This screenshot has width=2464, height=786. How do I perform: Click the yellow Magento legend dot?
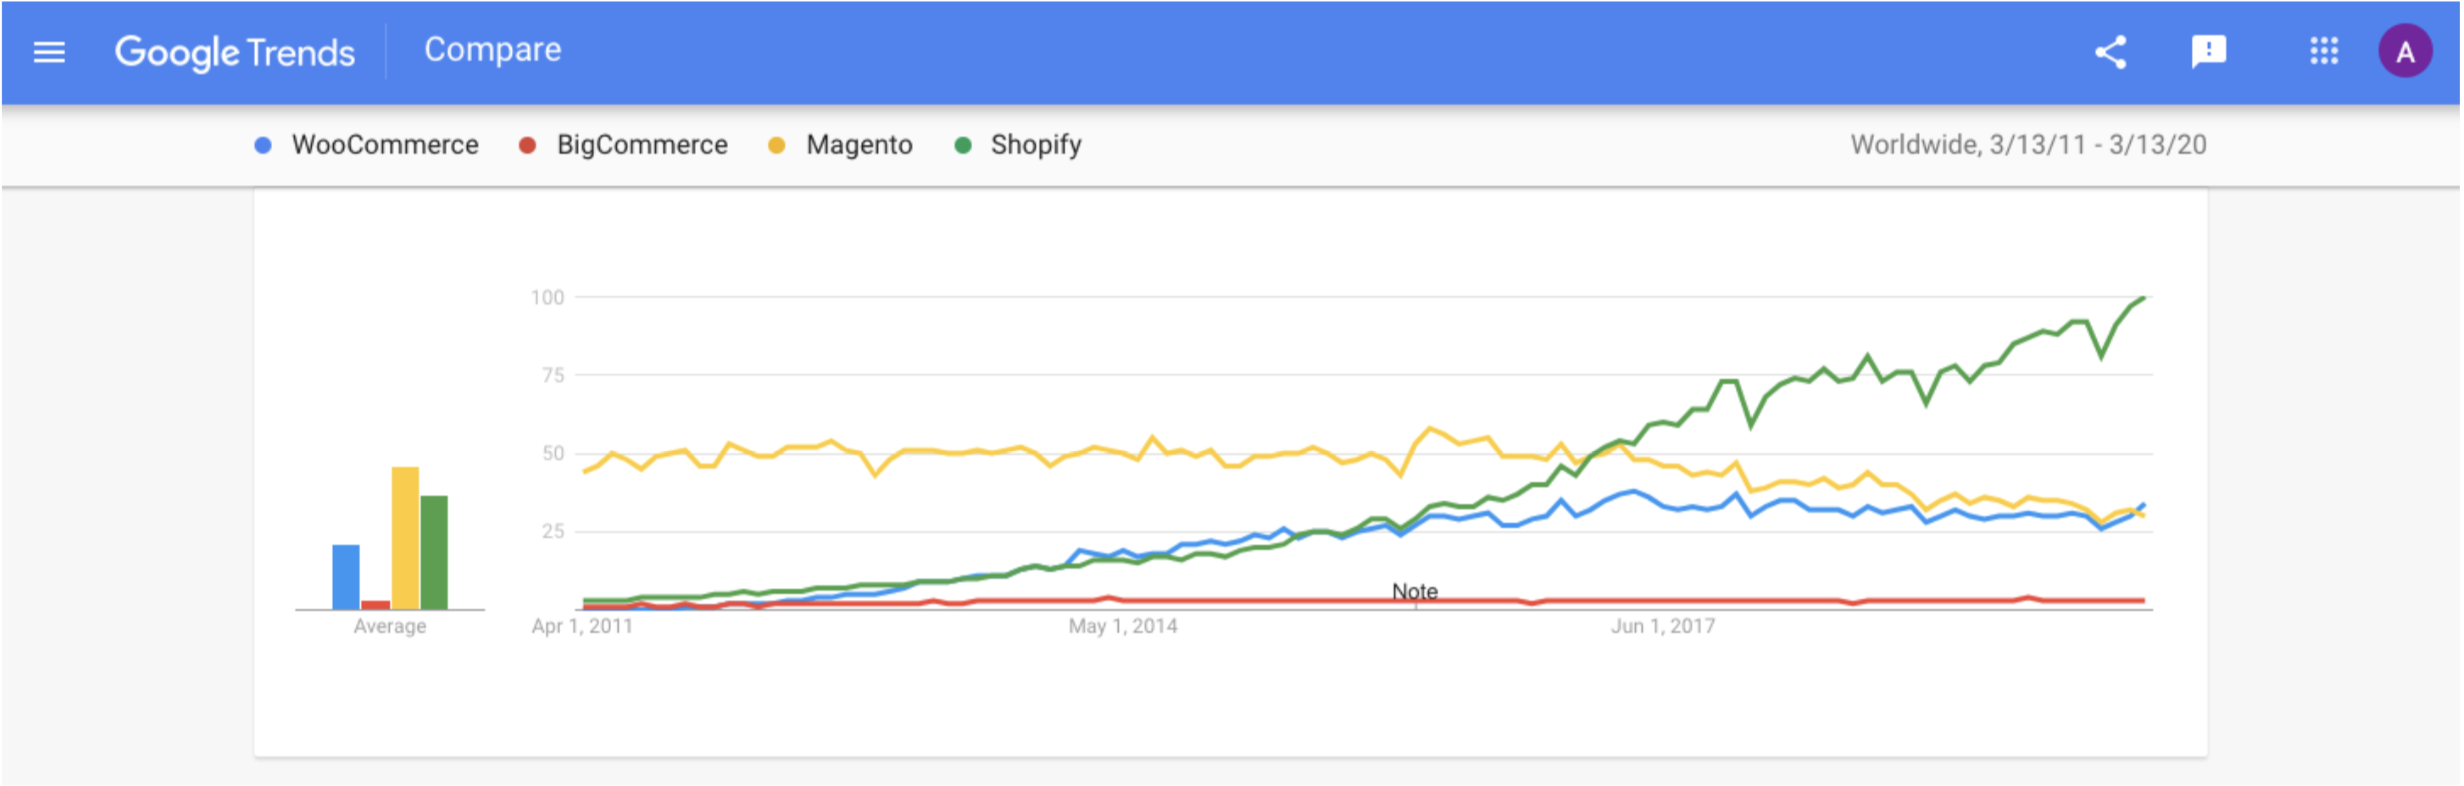[776, 146]
